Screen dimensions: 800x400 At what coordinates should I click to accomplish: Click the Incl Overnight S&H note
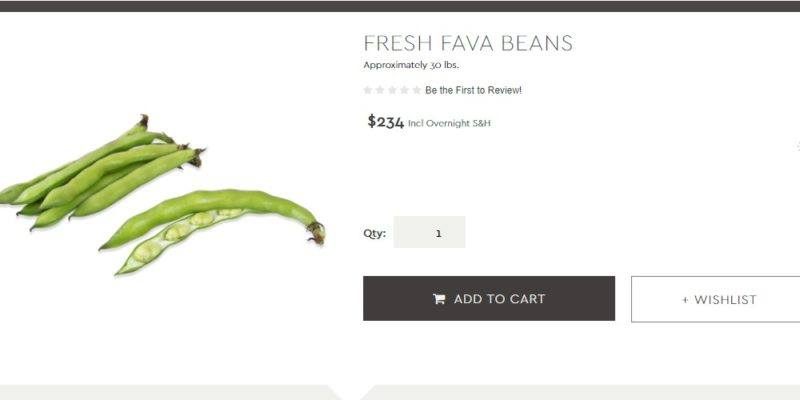point(449,123)
